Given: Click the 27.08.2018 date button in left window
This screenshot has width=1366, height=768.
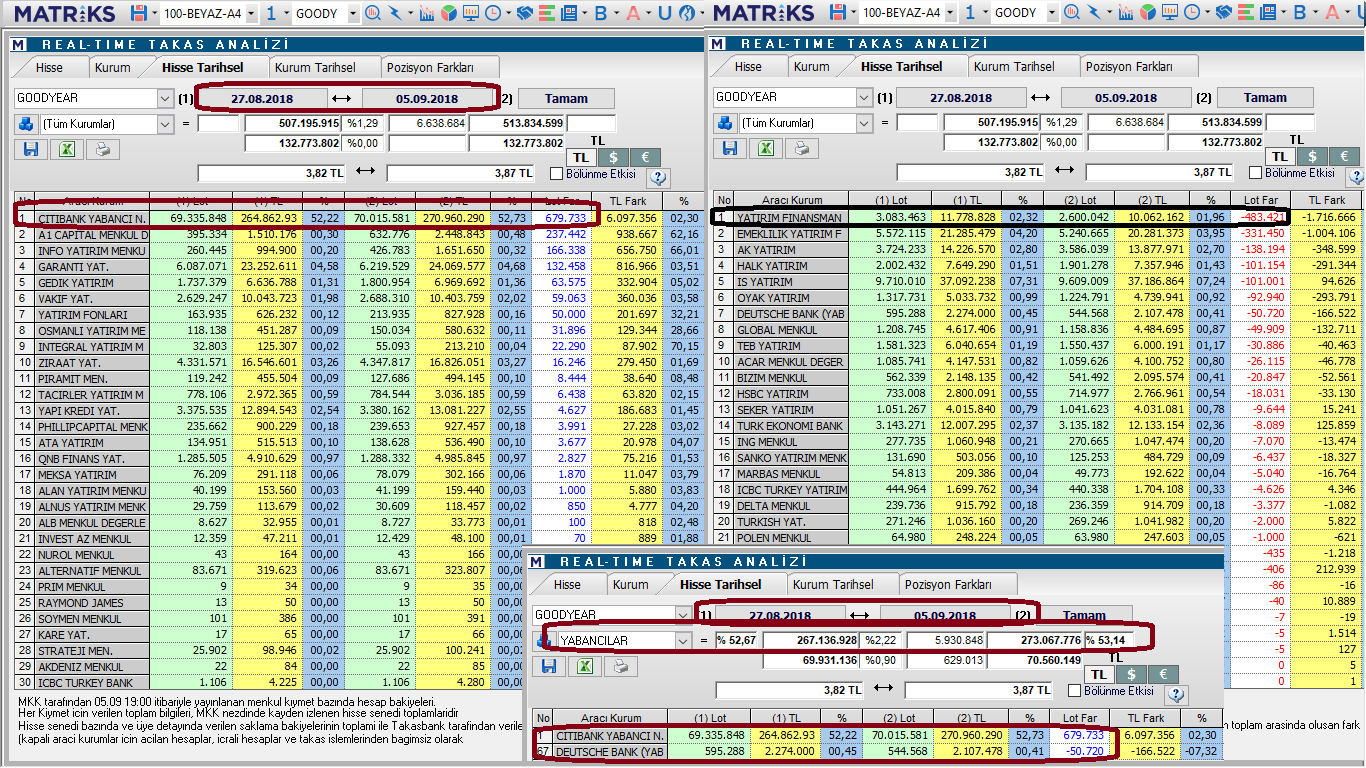Looking at the screenshot, I should (x=262, y=98).
